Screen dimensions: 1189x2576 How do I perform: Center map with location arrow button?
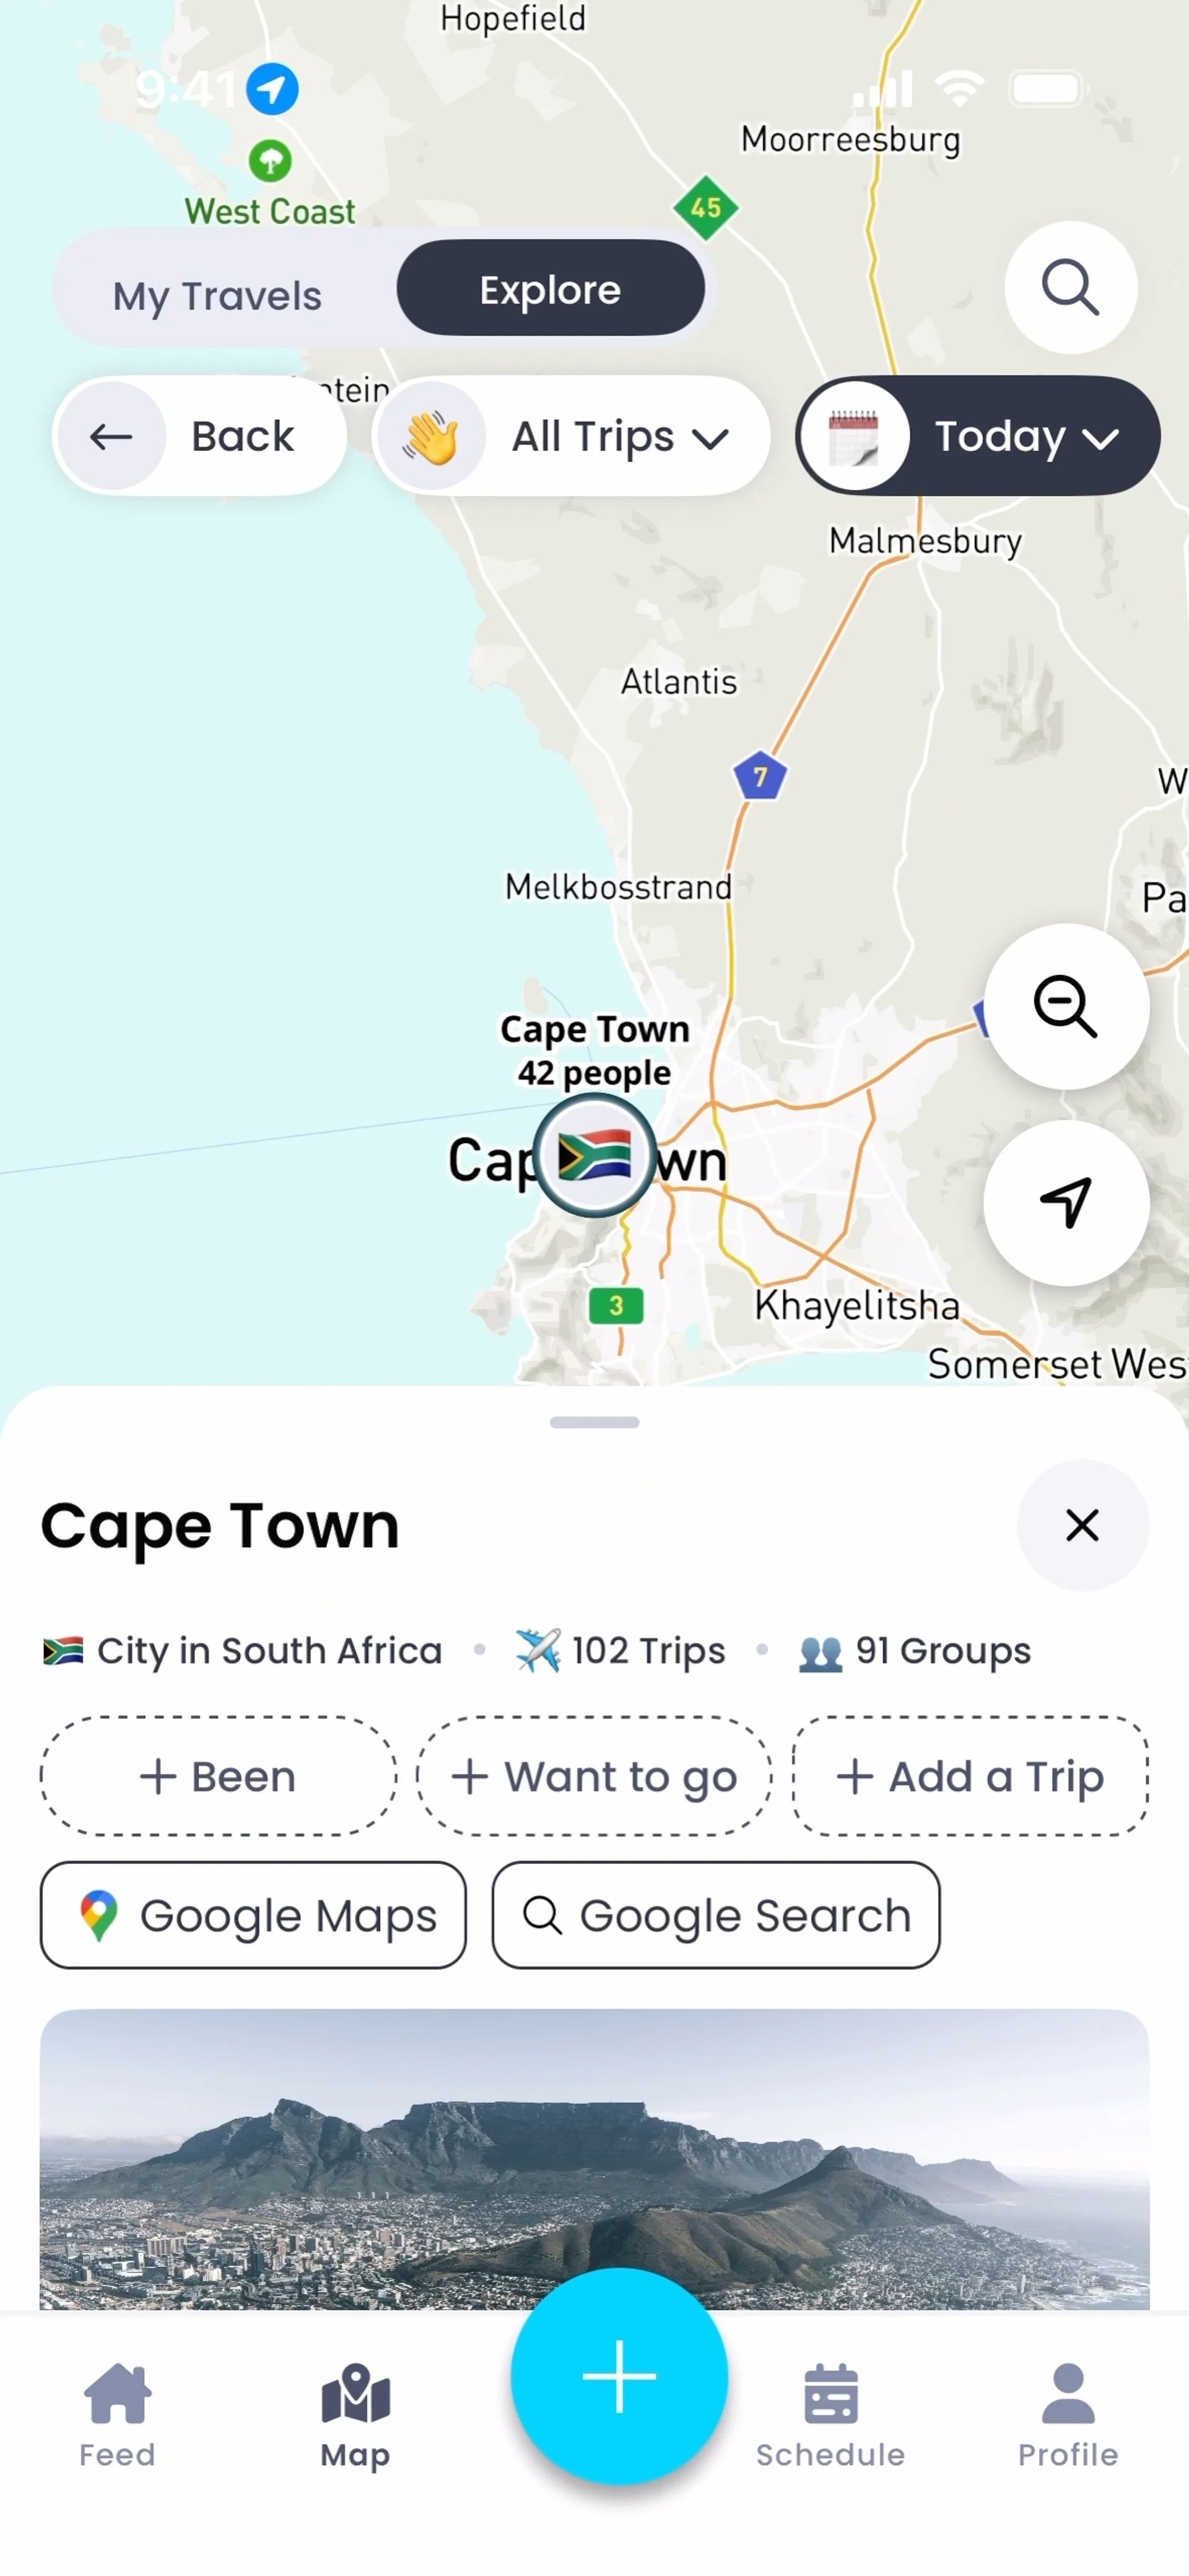point(1066,1202)
